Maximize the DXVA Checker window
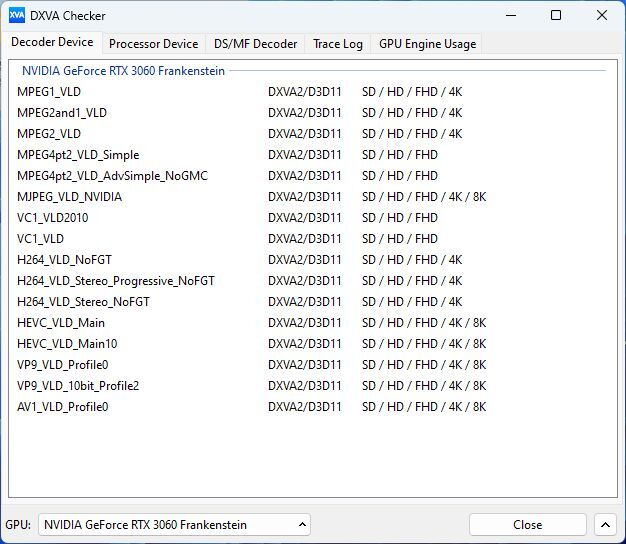The height and width of the screenshot is (544, 626). [x=556, y=16]
